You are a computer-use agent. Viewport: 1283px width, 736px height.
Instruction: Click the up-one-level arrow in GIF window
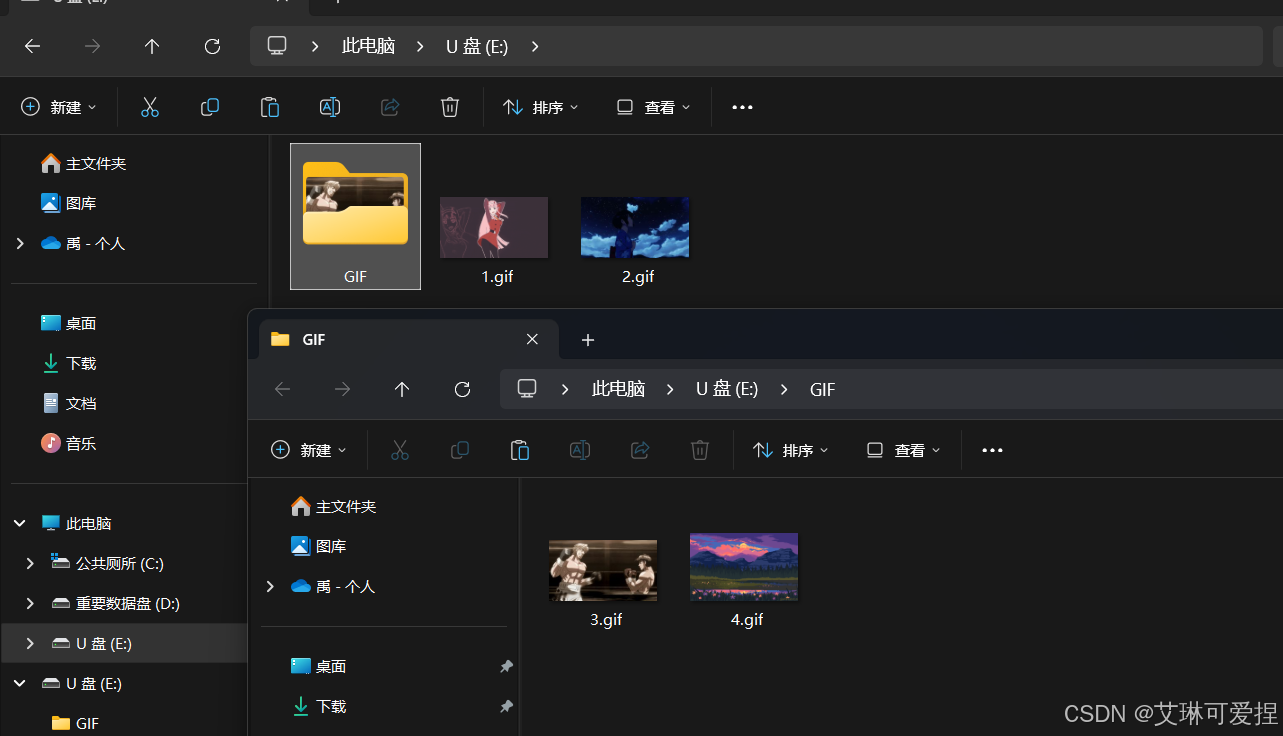point(401,389)
